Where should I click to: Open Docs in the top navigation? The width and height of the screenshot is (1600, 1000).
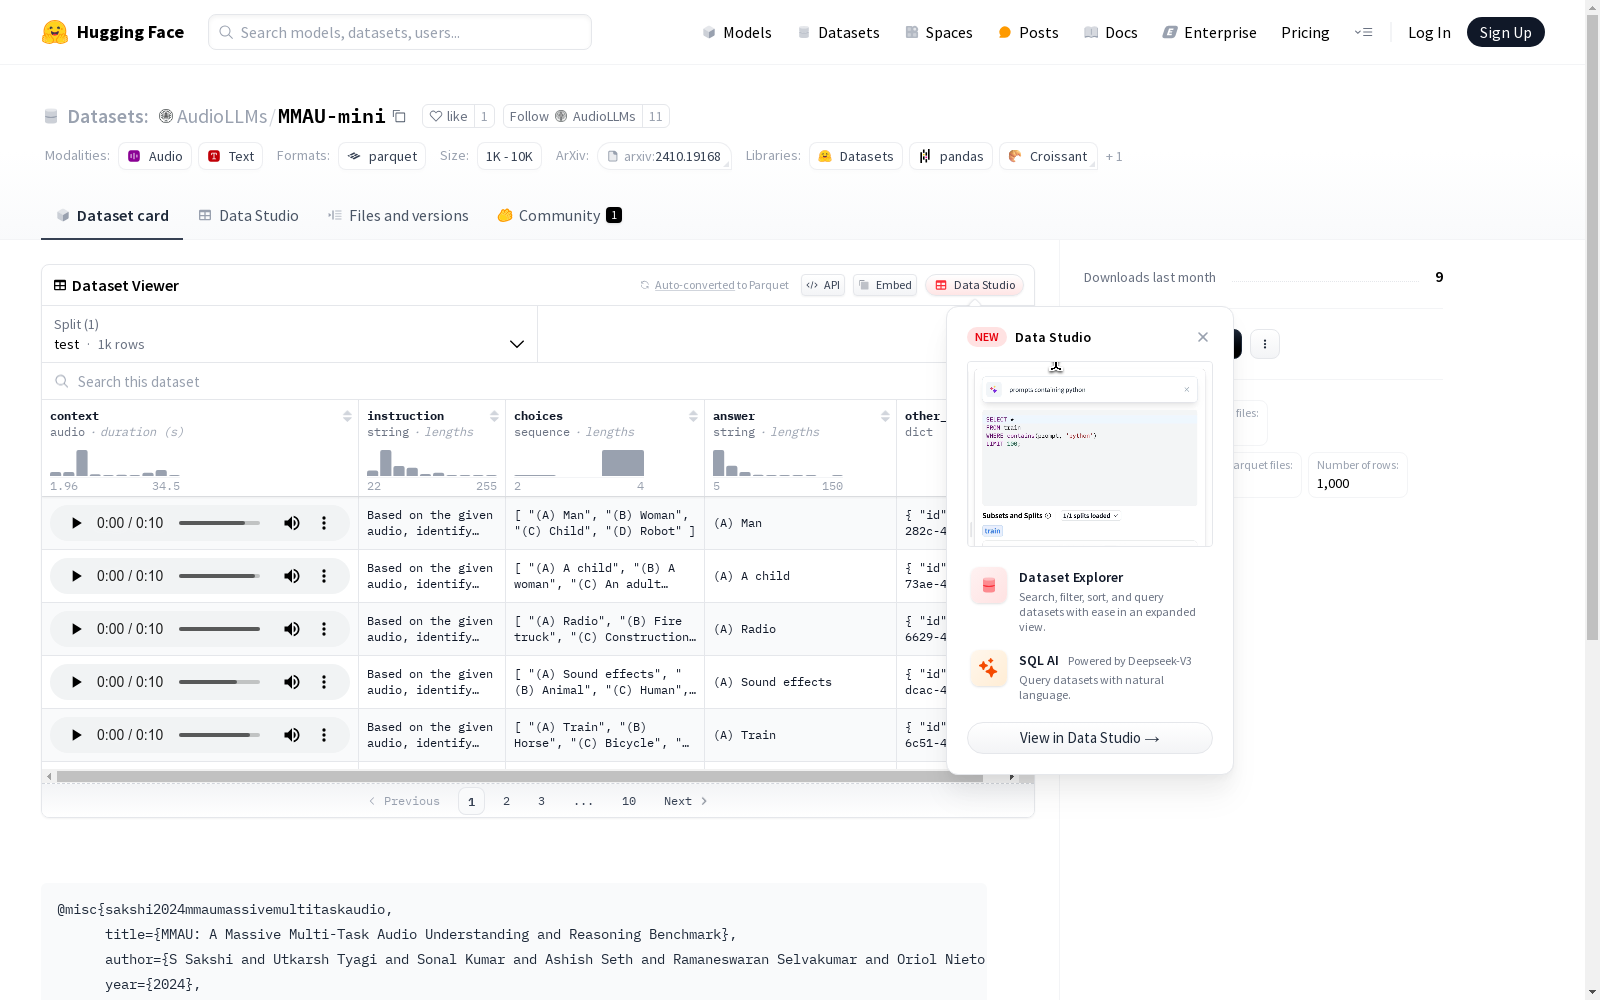click(1110, 32)
